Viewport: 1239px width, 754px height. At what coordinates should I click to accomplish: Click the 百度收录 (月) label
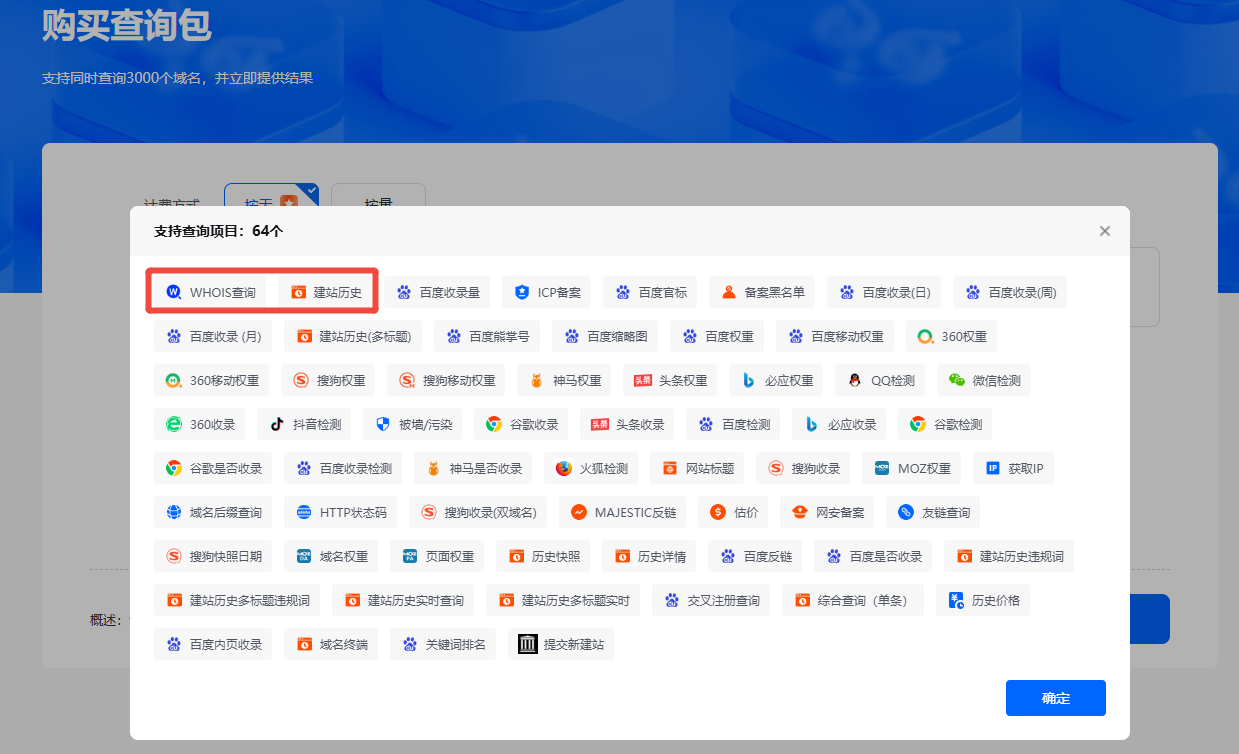(x=226, y=337)
